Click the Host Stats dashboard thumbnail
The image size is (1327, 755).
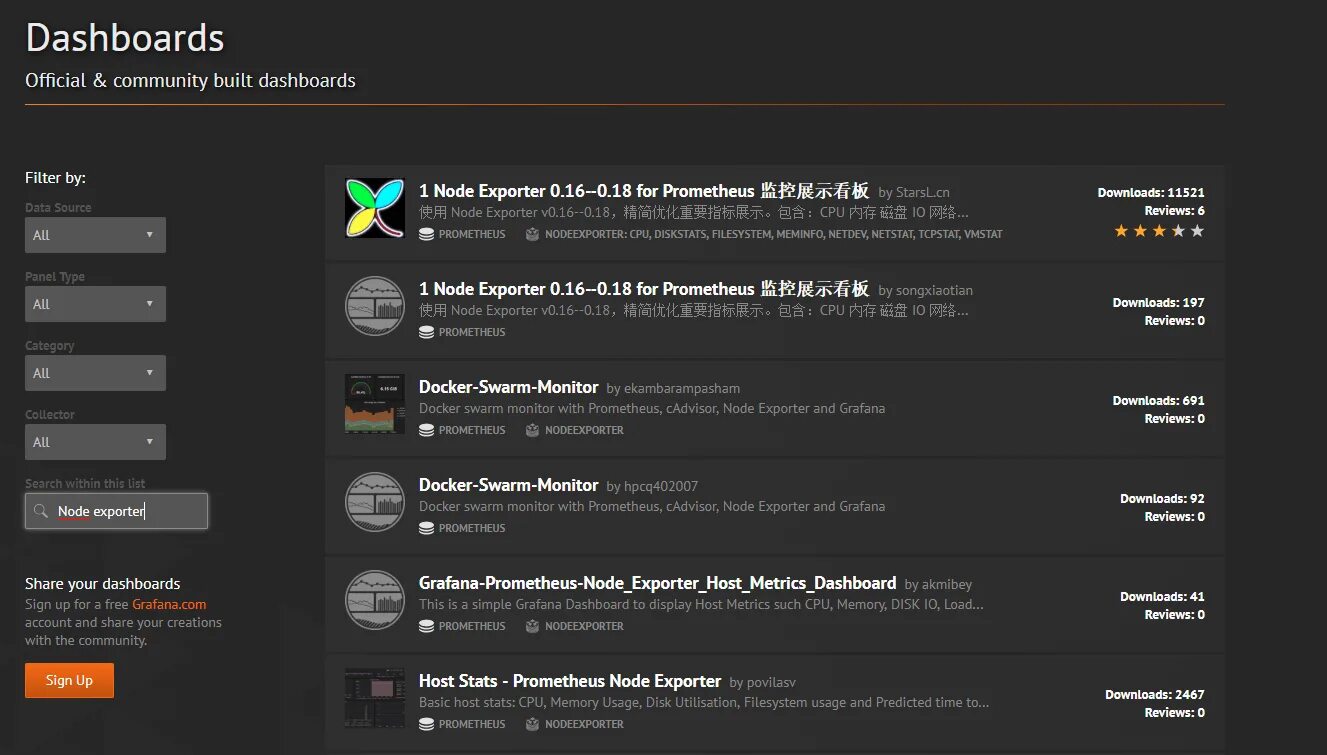[375, 698]
